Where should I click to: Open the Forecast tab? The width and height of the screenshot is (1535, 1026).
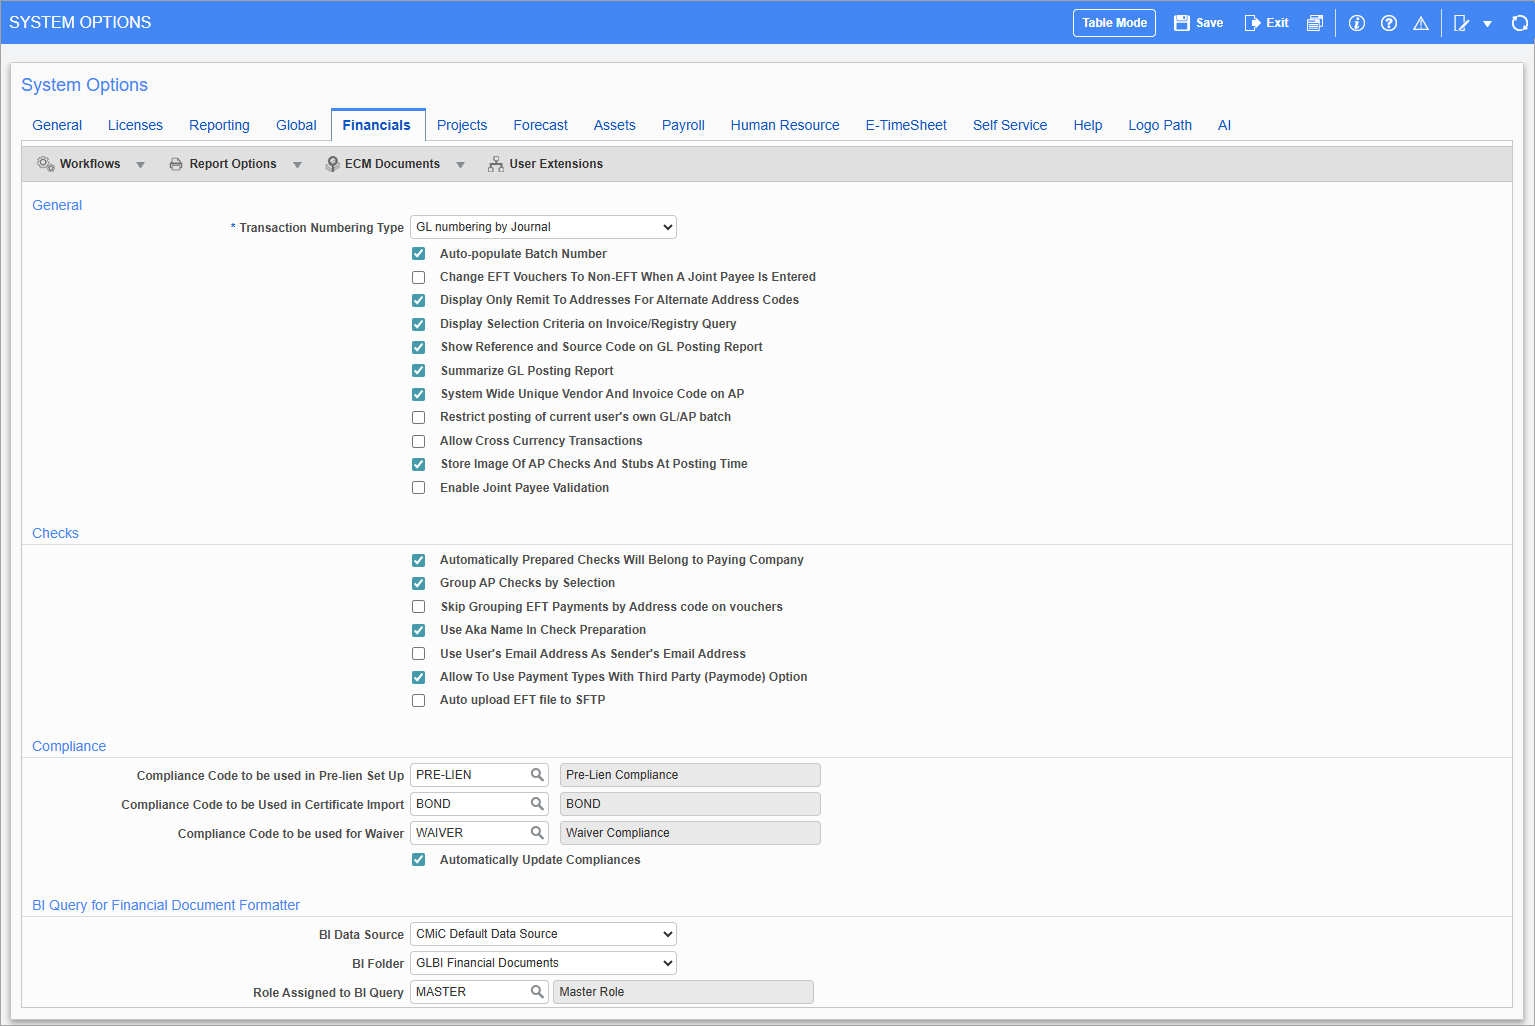point(540,125)
